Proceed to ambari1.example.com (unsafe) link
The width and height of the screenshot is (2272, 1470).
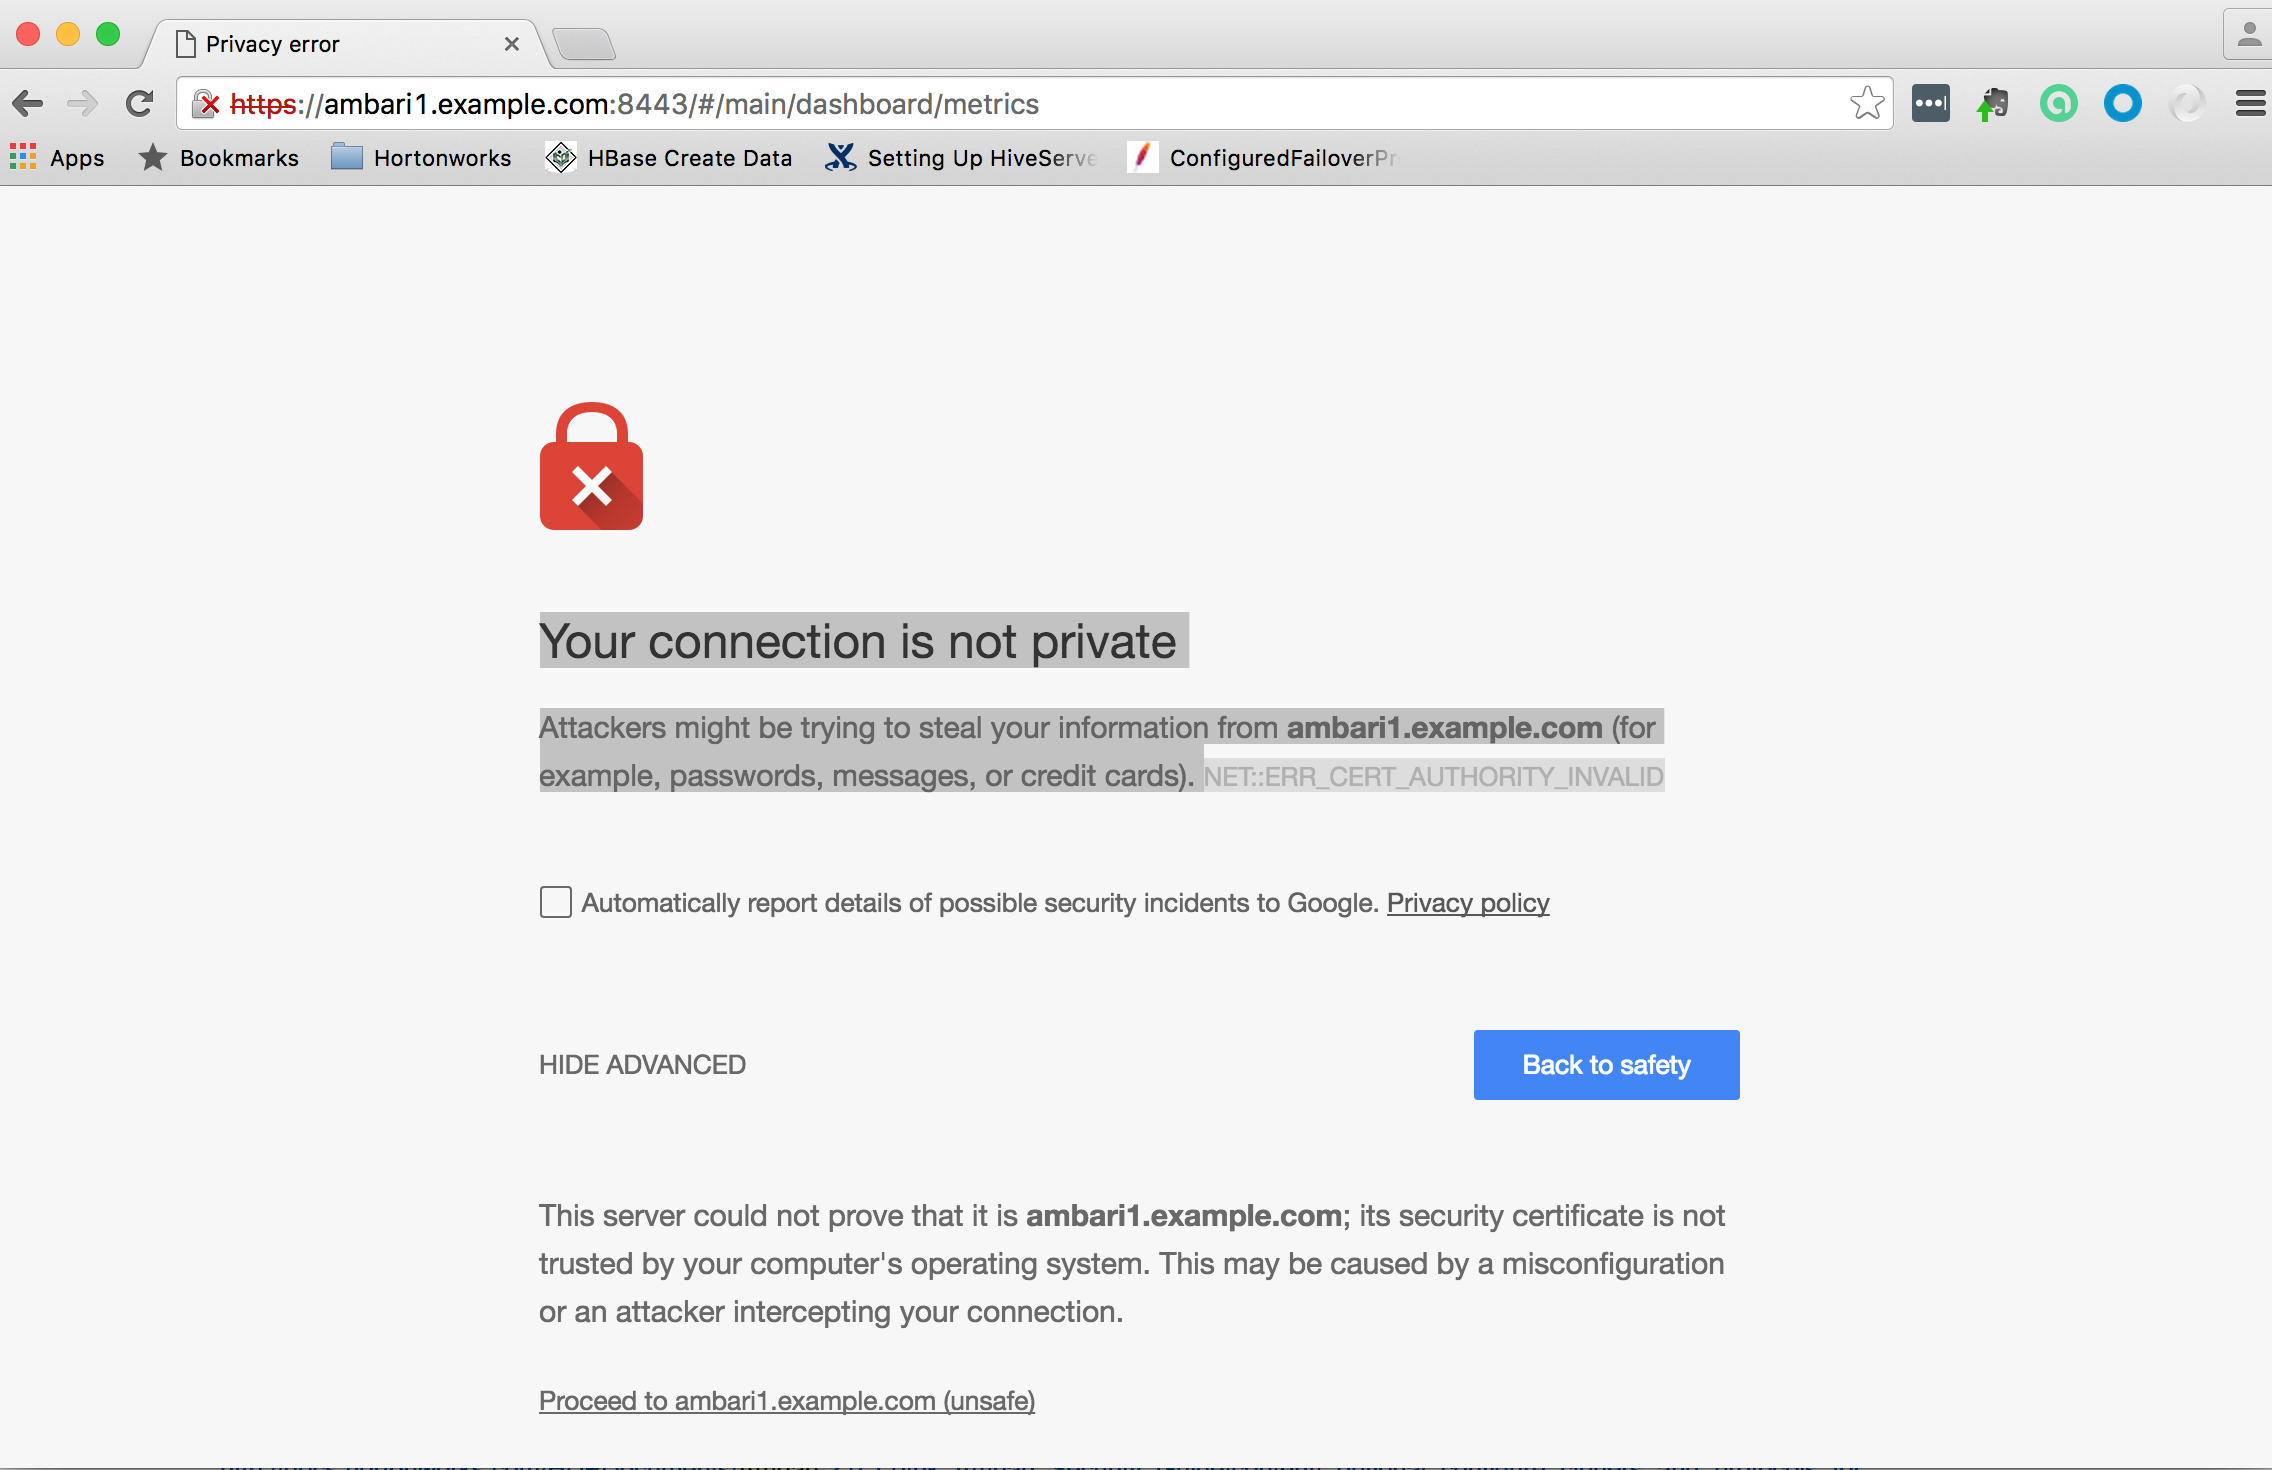(787, 1401)
